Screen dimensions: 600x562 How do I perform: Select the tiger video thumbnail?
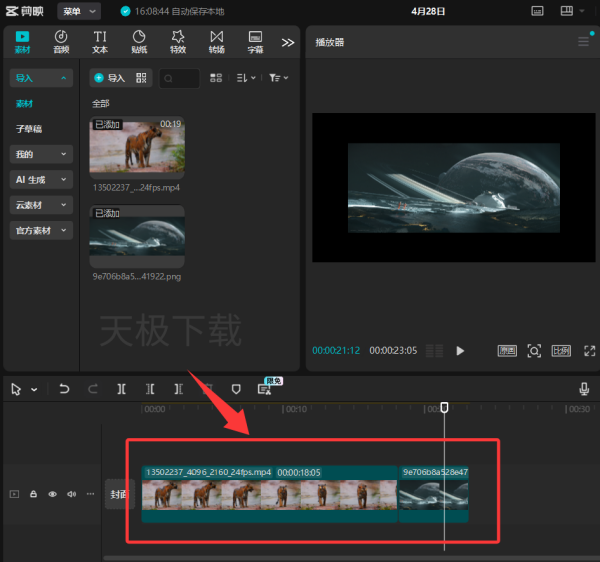137,148
